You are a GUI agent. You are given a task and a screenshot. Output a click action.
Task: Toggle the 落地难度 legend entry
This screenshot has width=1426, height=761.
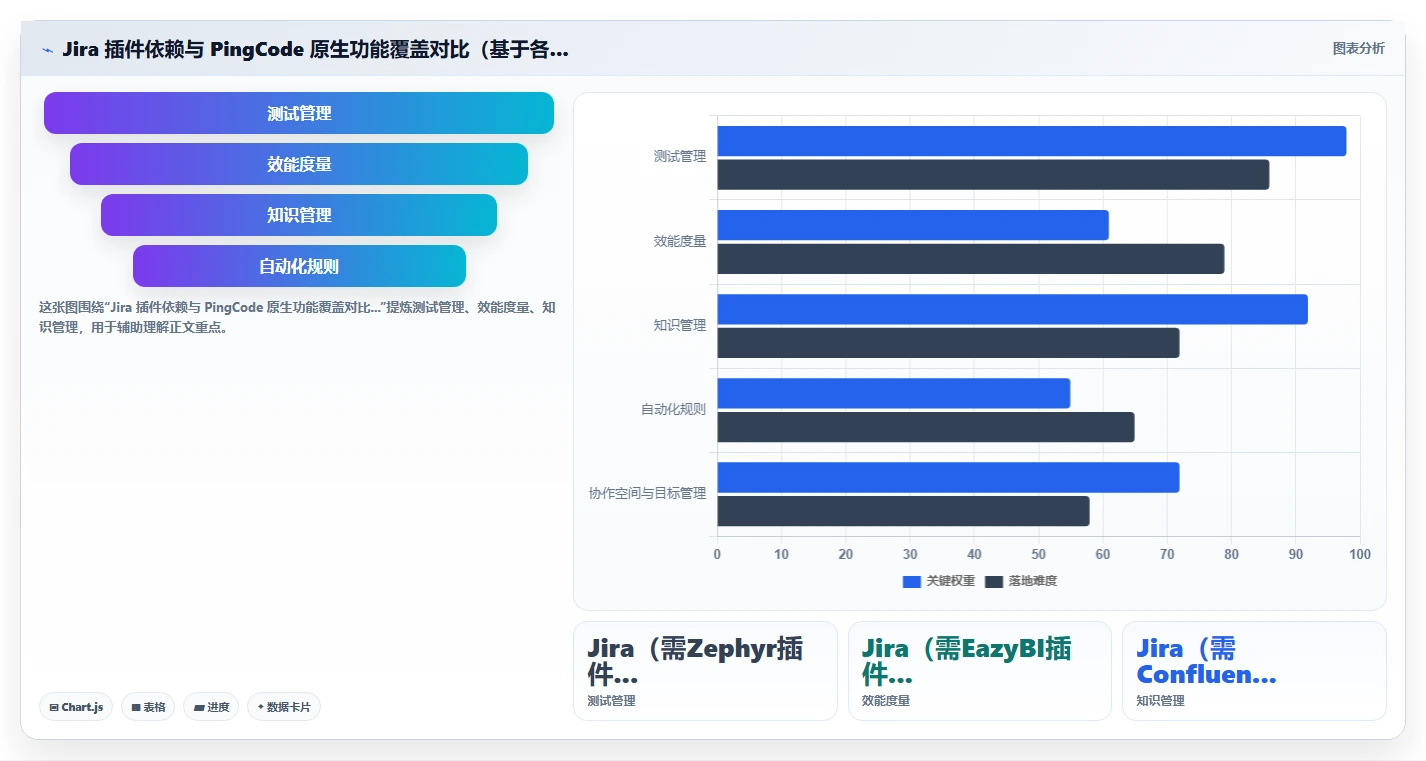[x=1020, y=581]
